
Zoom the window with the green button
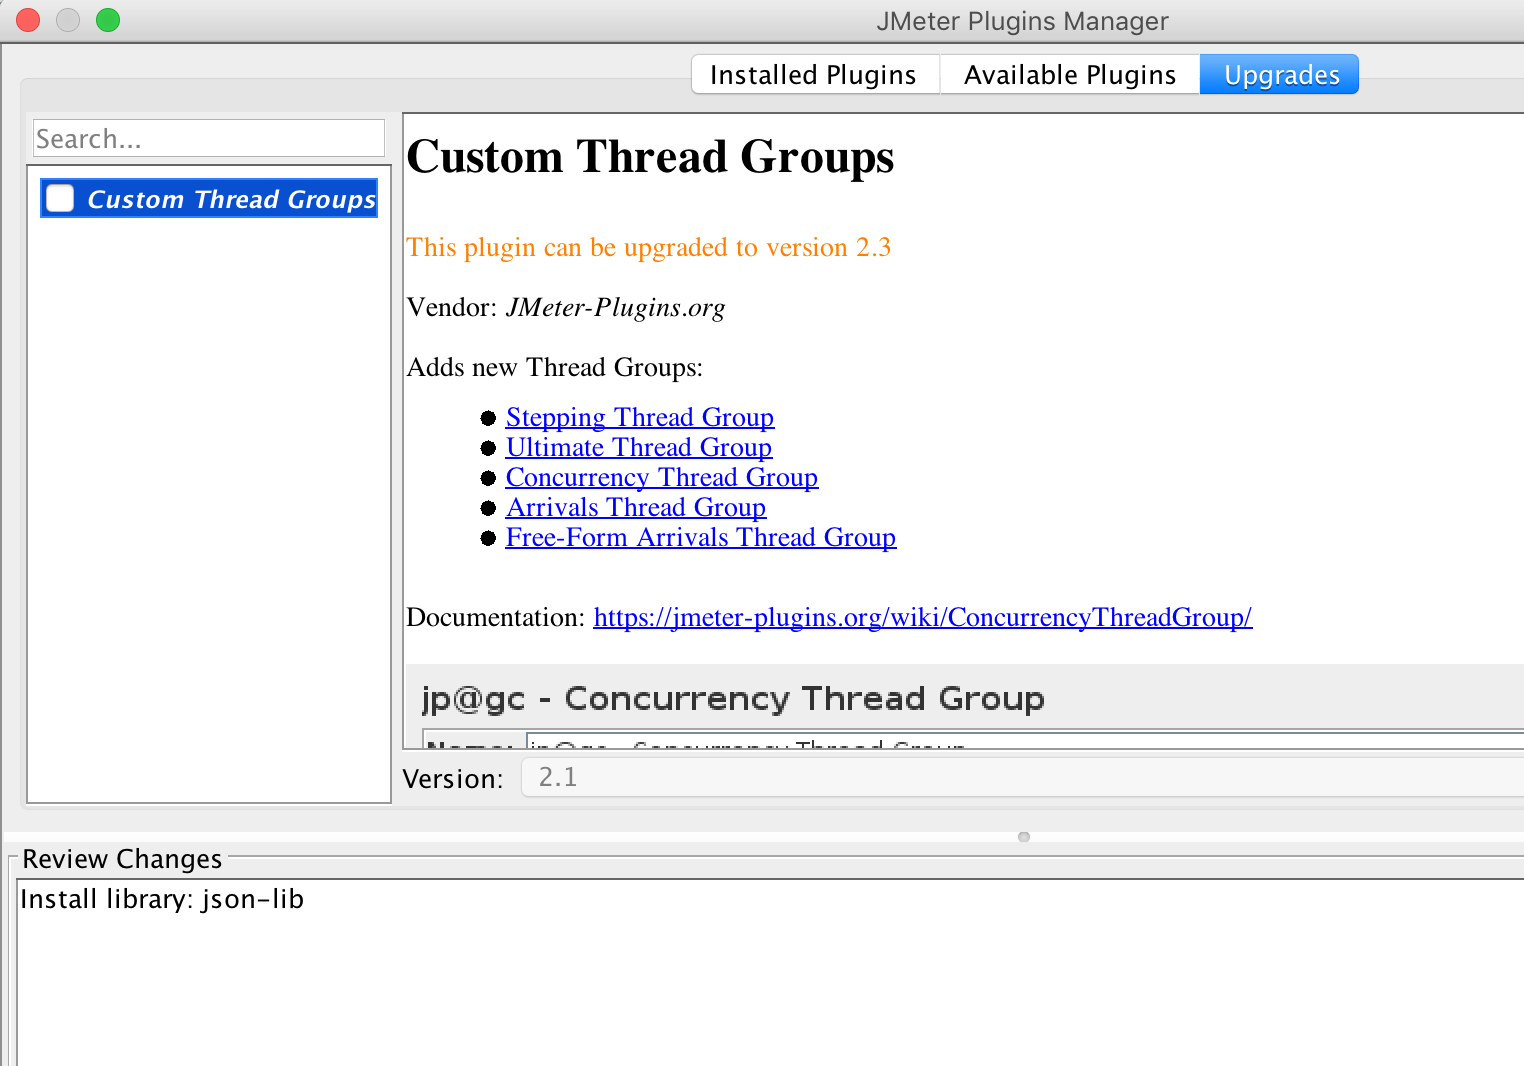pos(108,20)
